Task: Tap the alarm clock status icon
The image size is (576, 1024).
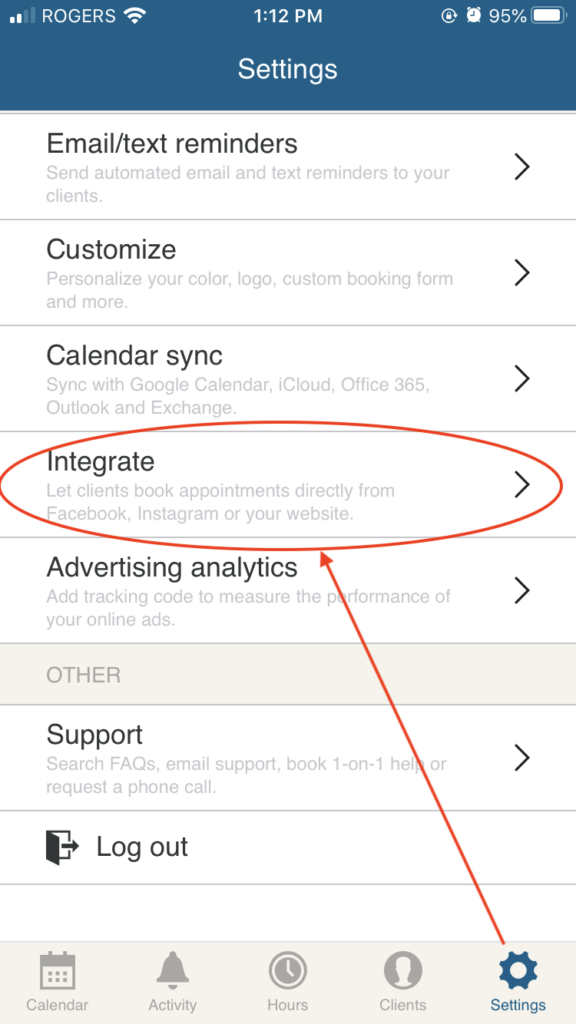Action: (x=473, y=16)
